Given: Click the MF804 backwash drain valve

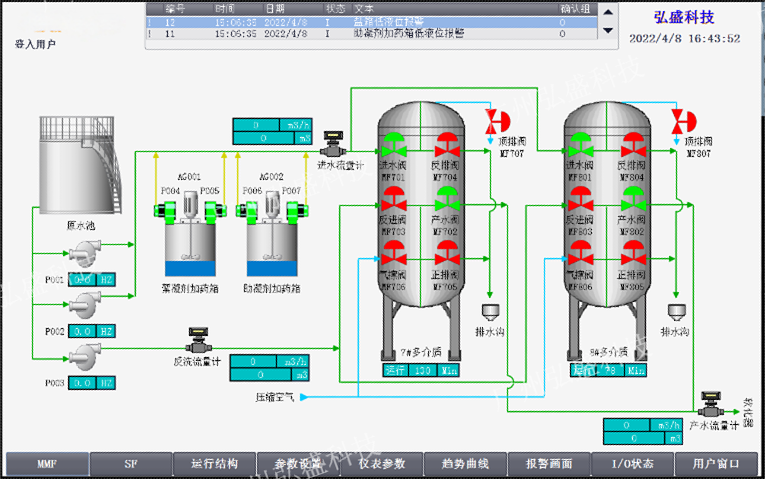Looking at the screenshot, I should click(633, 144).
